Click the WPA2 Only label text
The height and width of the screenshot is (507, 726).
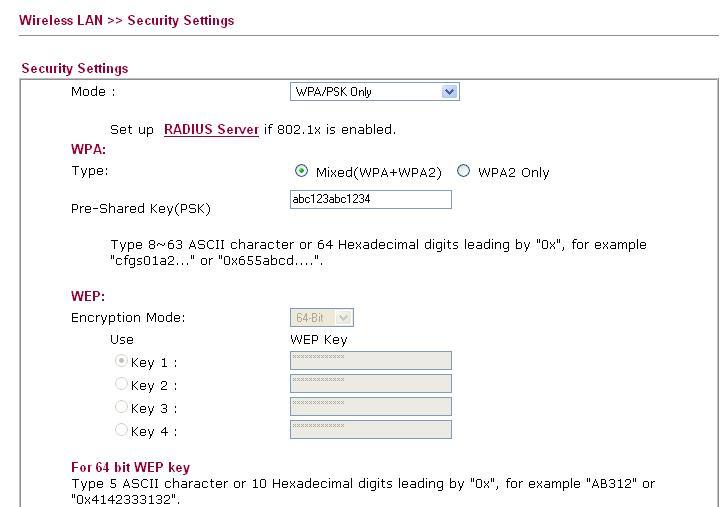click(x=513, y=172)
